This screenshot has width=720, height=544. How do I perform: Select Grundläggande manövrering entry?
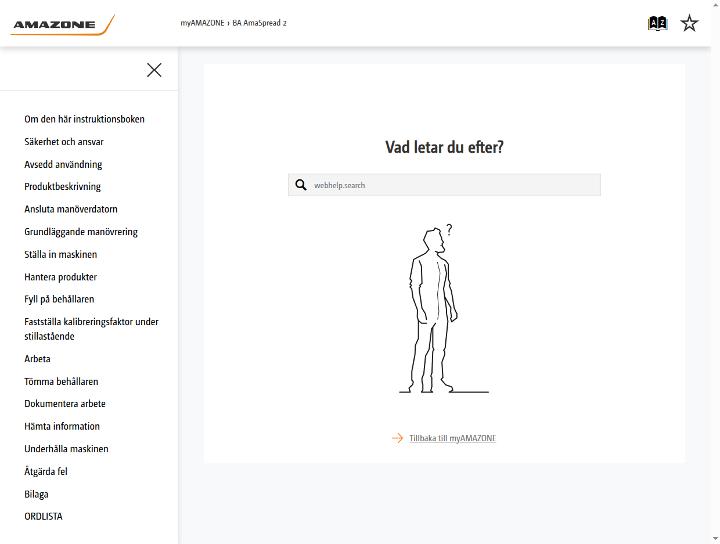click(x=81, y=232)
